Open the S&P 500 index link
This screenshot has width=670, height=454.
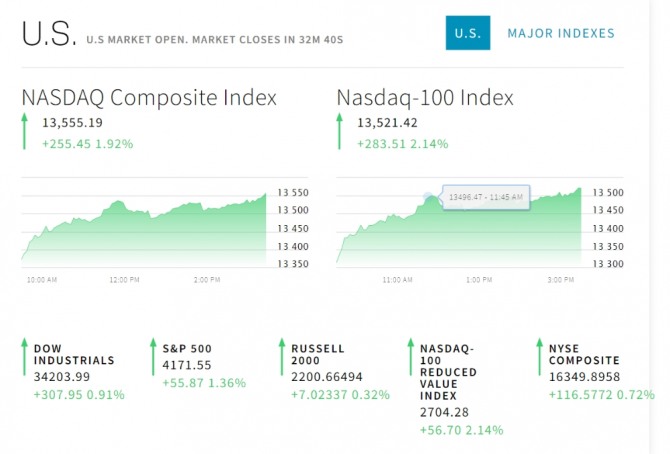pyautogui.click(x=187, y=348)
